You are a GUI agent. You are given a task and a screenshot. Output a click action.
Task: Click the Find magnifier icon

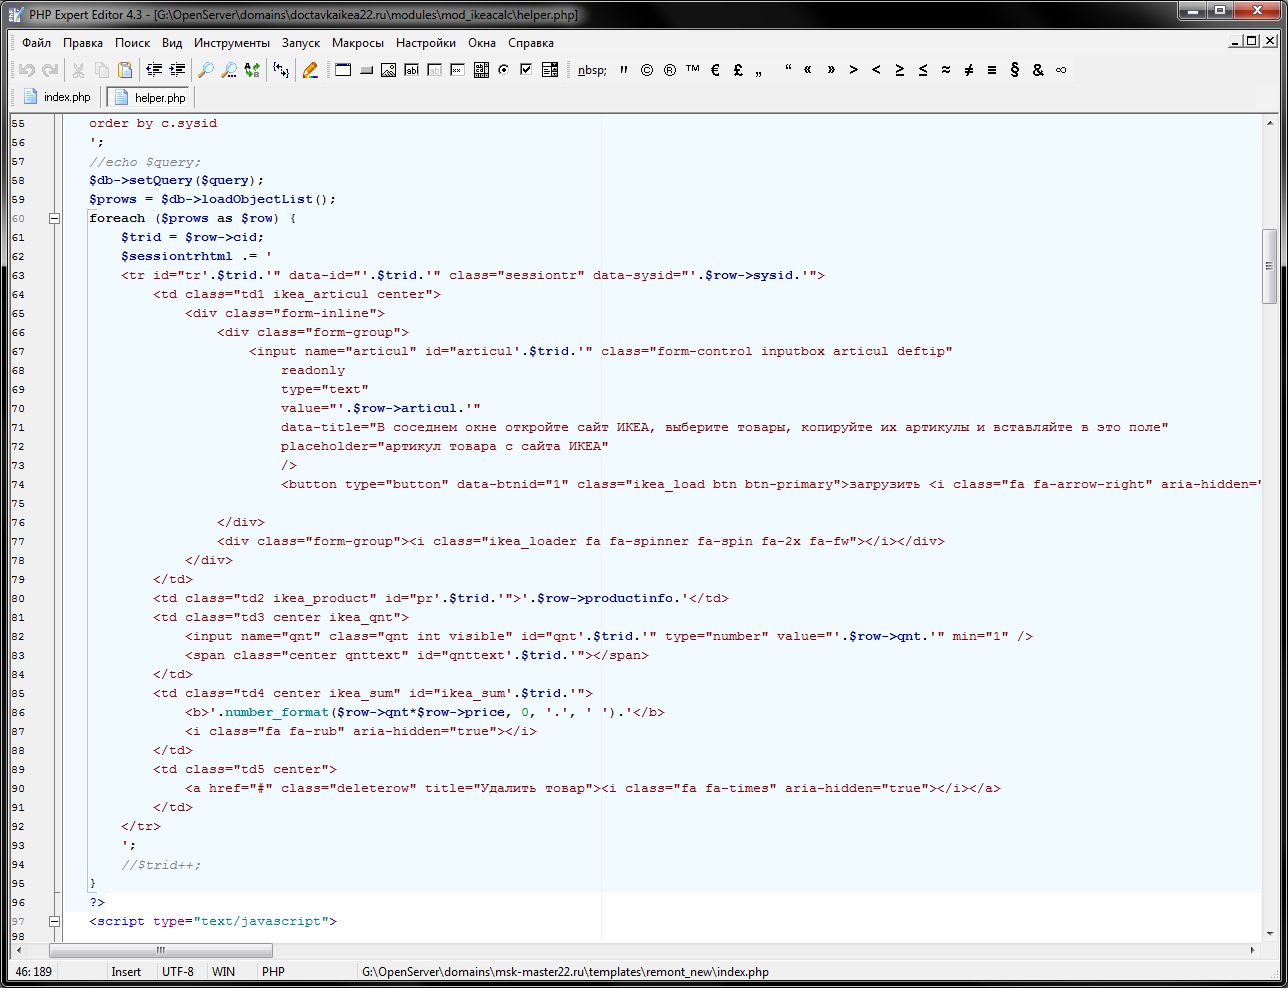click(x=206, y=70)
